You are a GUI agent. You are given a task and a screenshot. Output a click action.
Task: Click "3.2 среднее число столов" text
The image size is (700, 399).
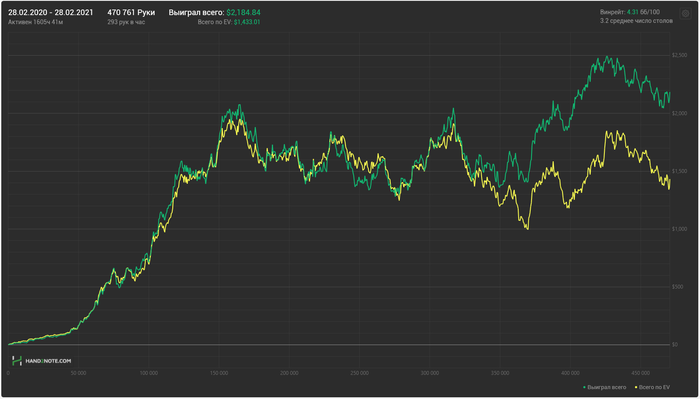tap(636, 21)
